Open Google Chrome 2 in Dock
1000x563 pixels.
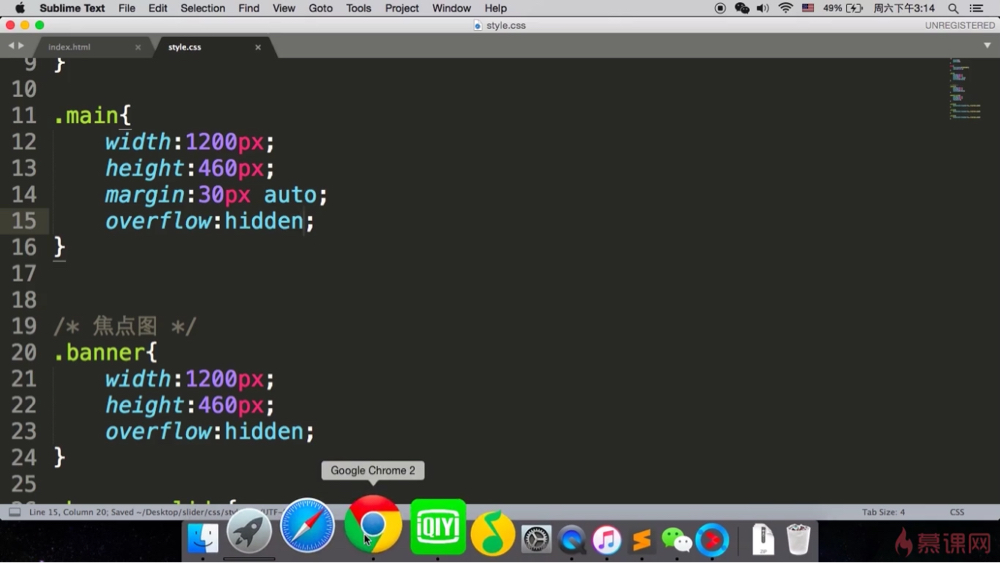pos(373,525)
